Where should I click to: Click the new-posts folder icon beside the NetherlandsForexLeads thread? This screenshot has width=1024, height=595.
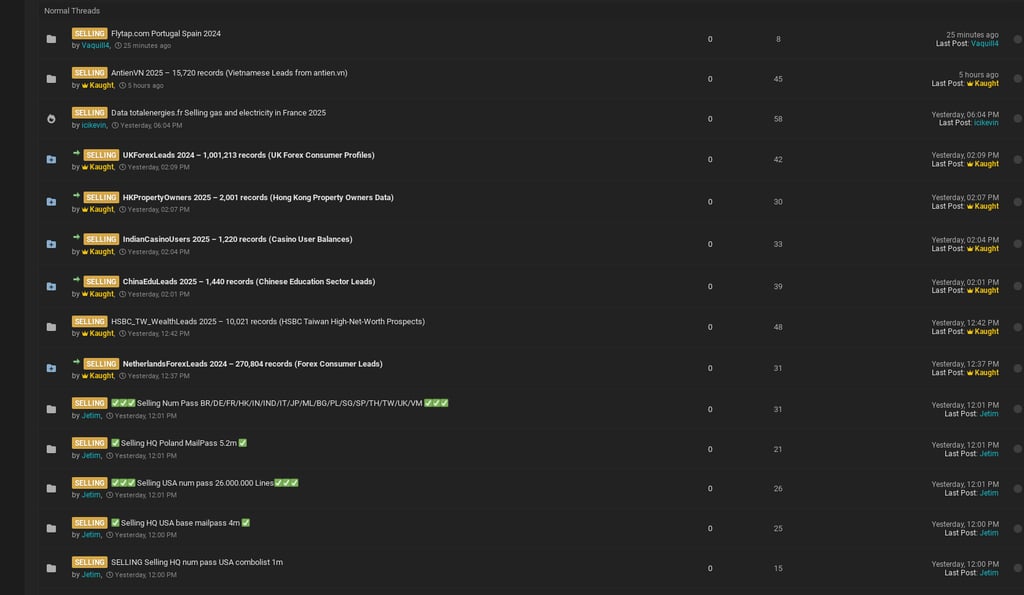coord(51,368)
